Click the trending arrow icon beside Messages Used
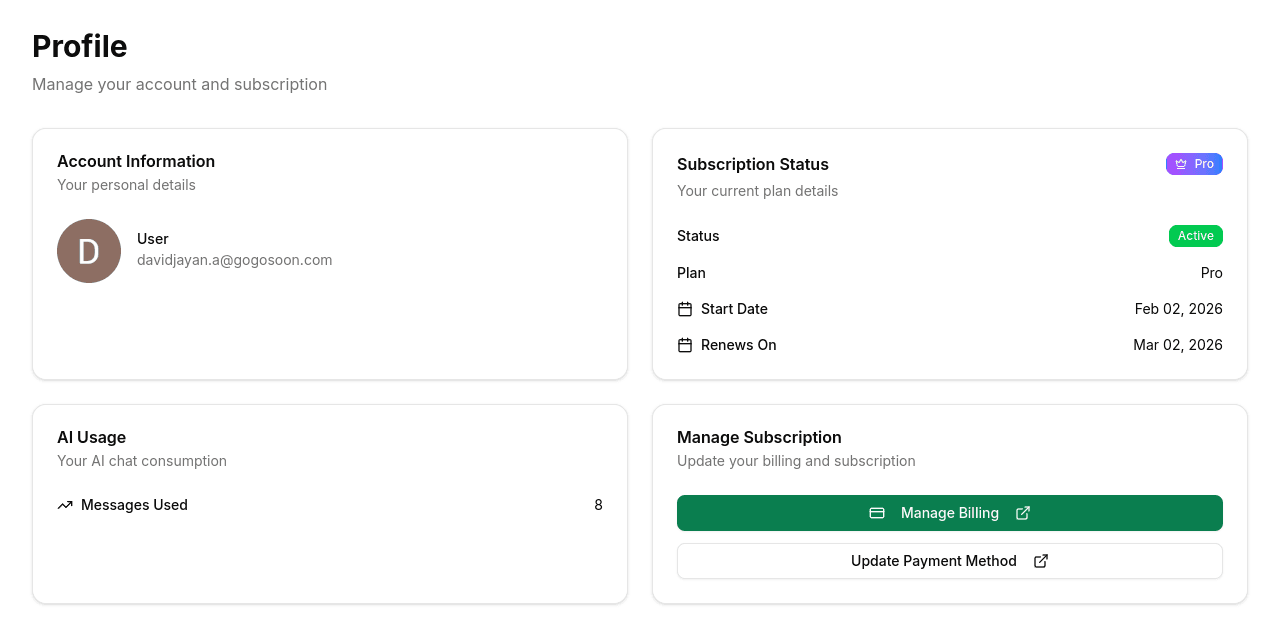 65,505
